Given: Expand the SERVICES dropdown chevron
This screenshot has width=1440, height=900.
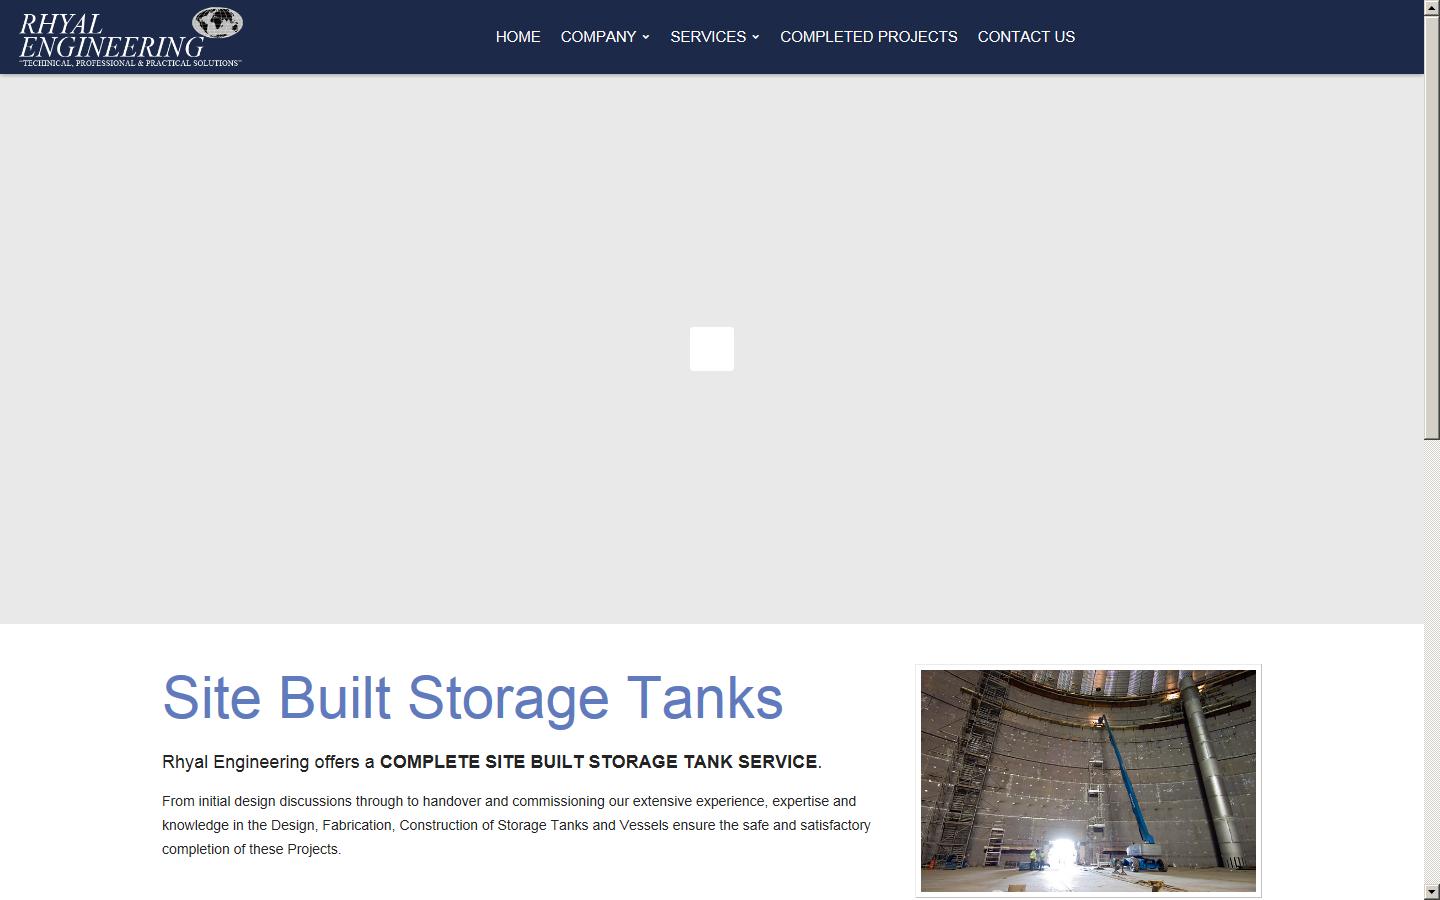Looking at the screenshot, I should (x=756, y=38).
